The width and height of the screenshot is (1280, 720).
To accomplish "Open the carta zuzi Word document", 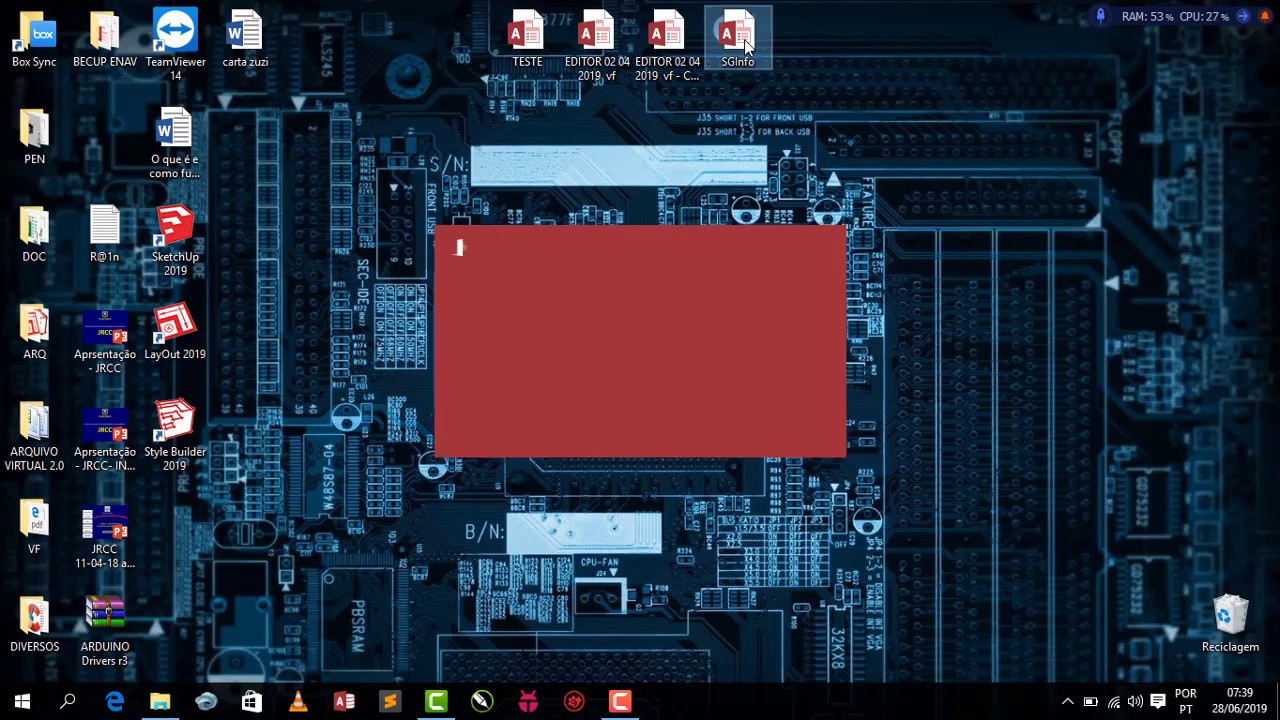I will (245, 39).
